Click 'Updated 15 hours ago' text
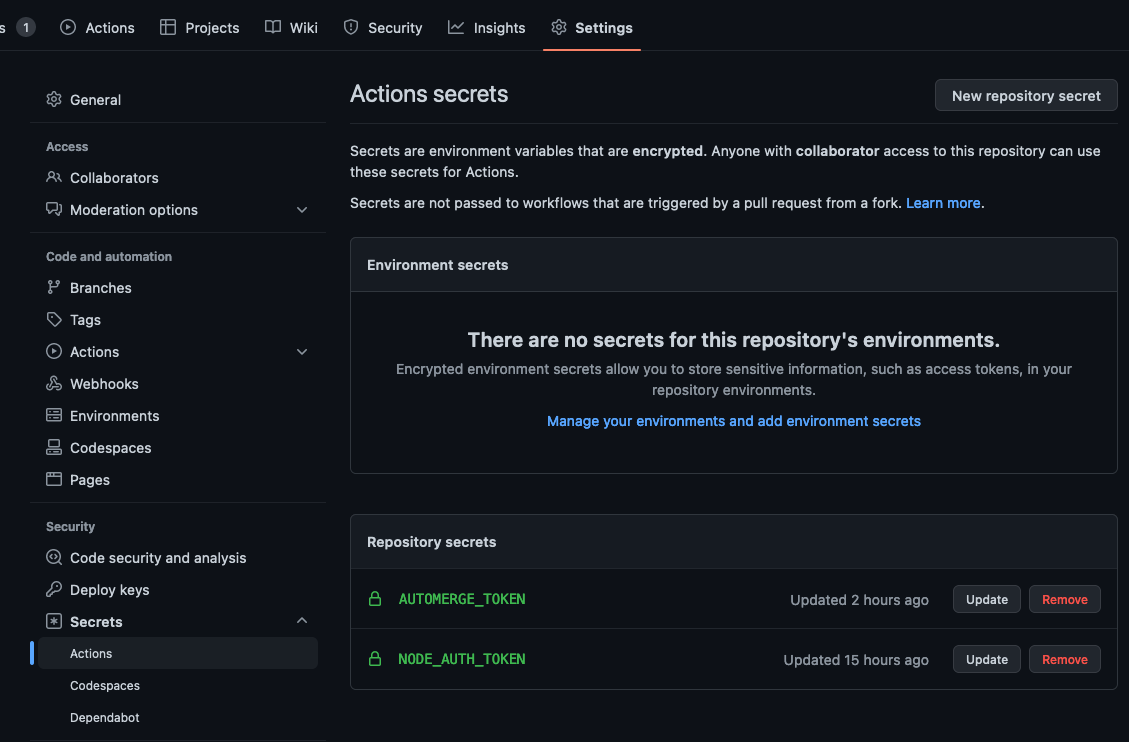 click(x=855, y=659)
